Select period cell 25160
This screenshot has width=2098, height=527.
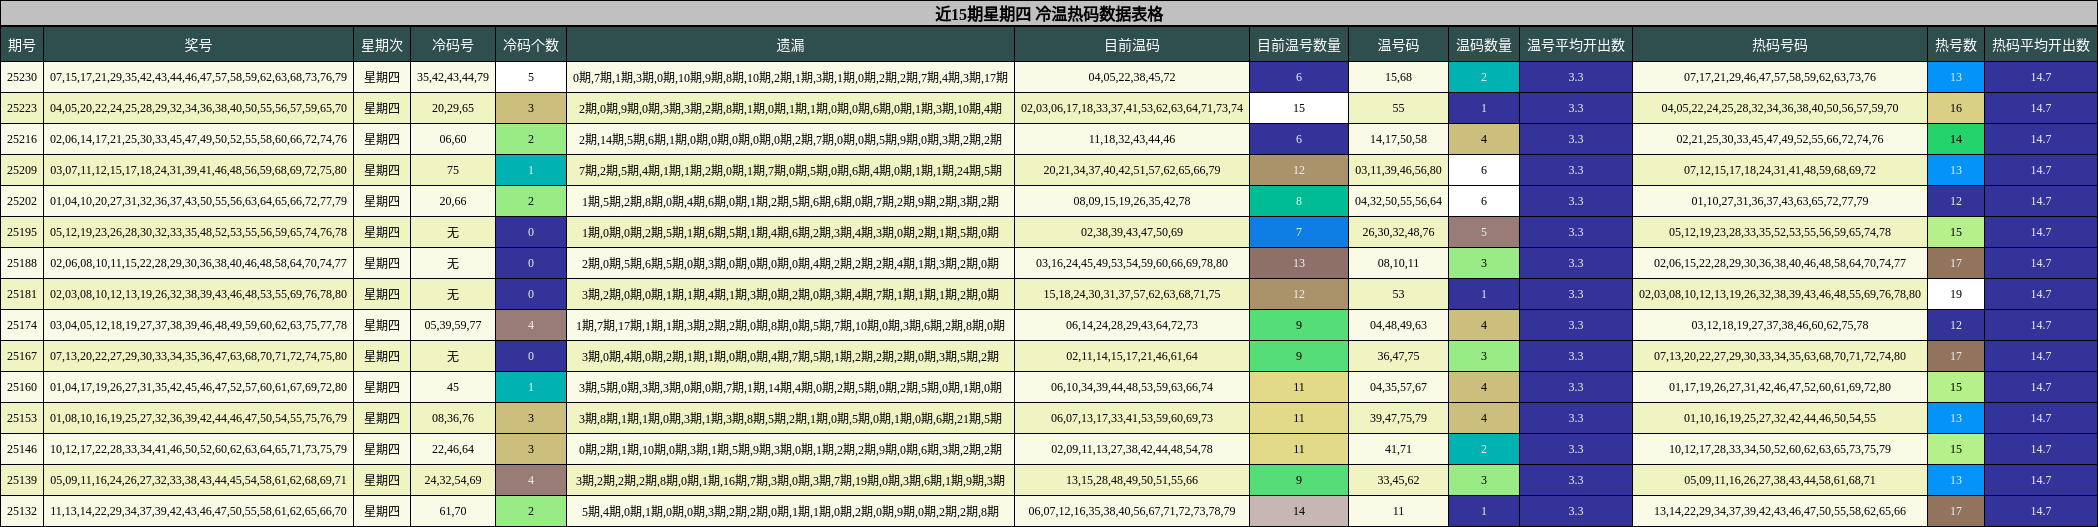point(22,387)
